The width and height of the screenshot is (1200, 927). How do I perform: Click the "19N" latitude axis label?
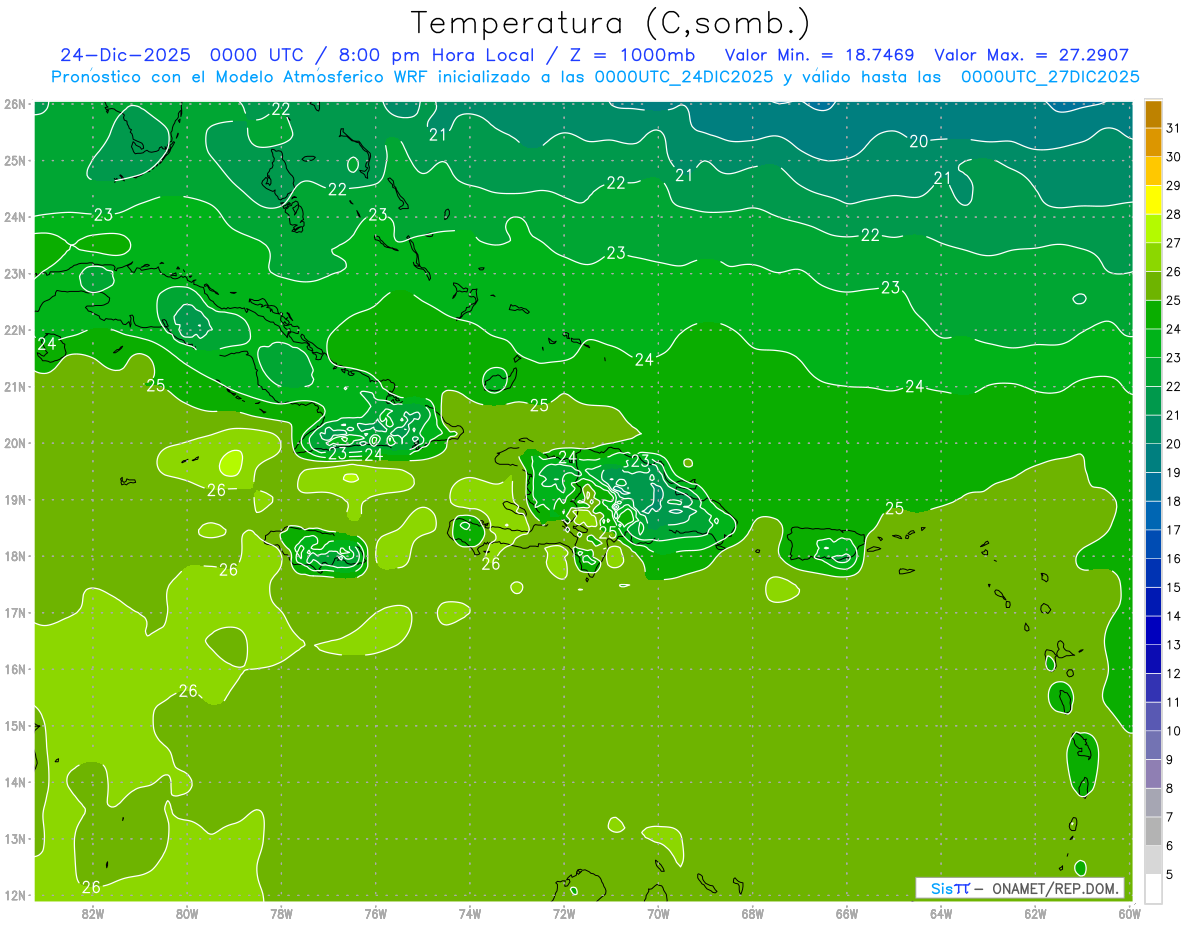(x=14, y=500)
